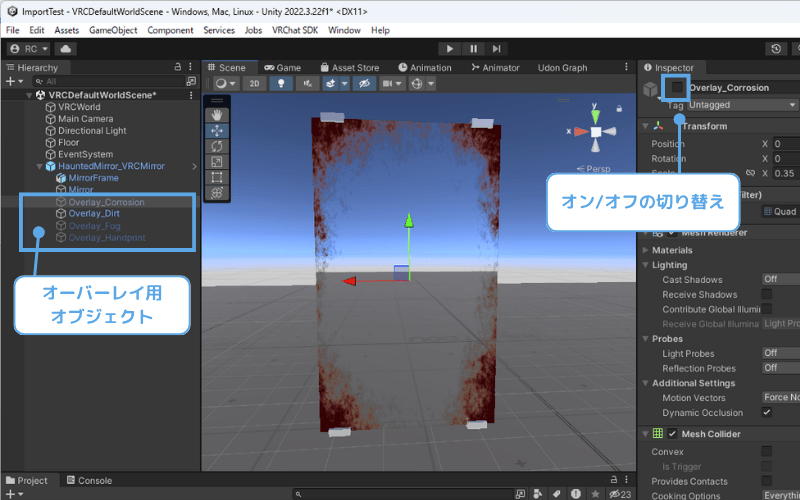Open the File menu
Image resolution: width=800 pixels, height=500 pixels.
13,30
